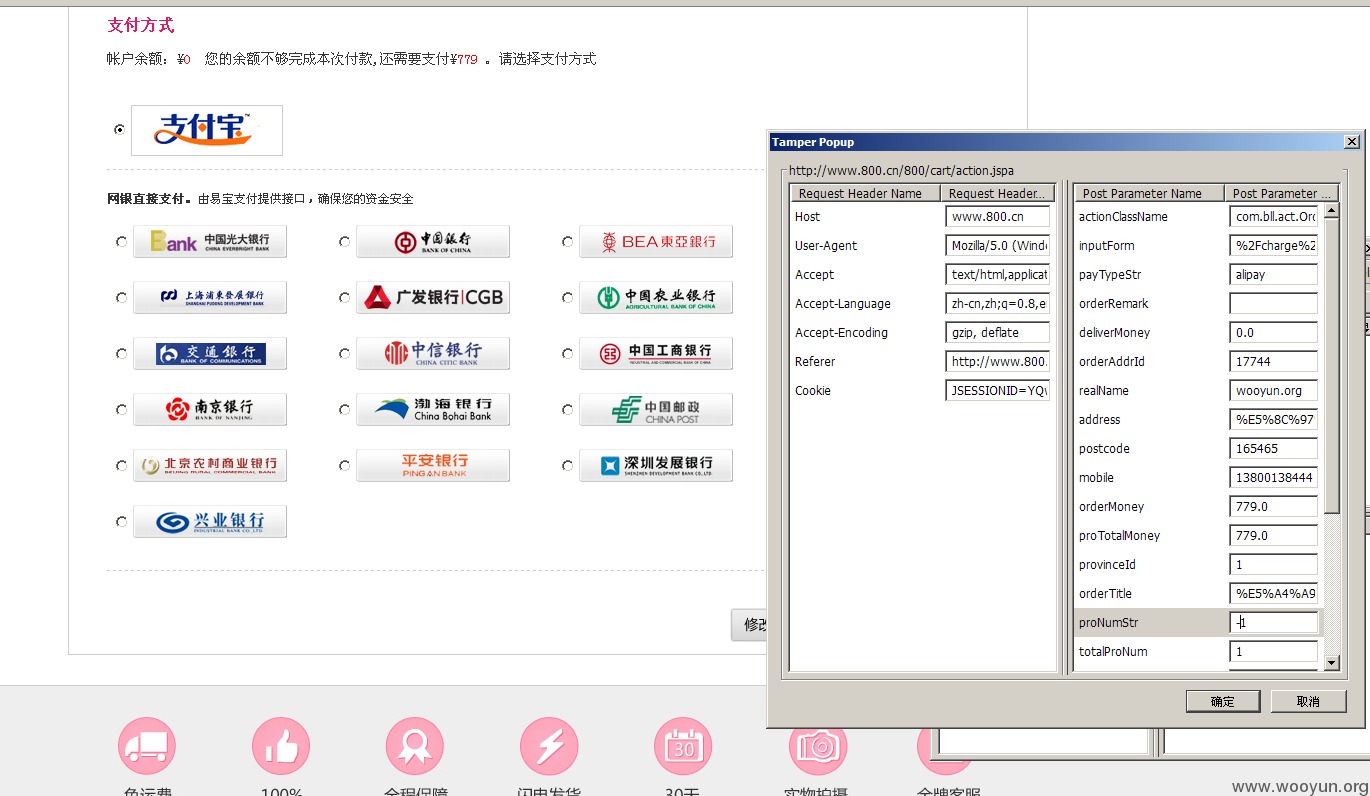Edit the proTotalMoney value field
Screen dimensions: 1370x796
[1274, 535]
